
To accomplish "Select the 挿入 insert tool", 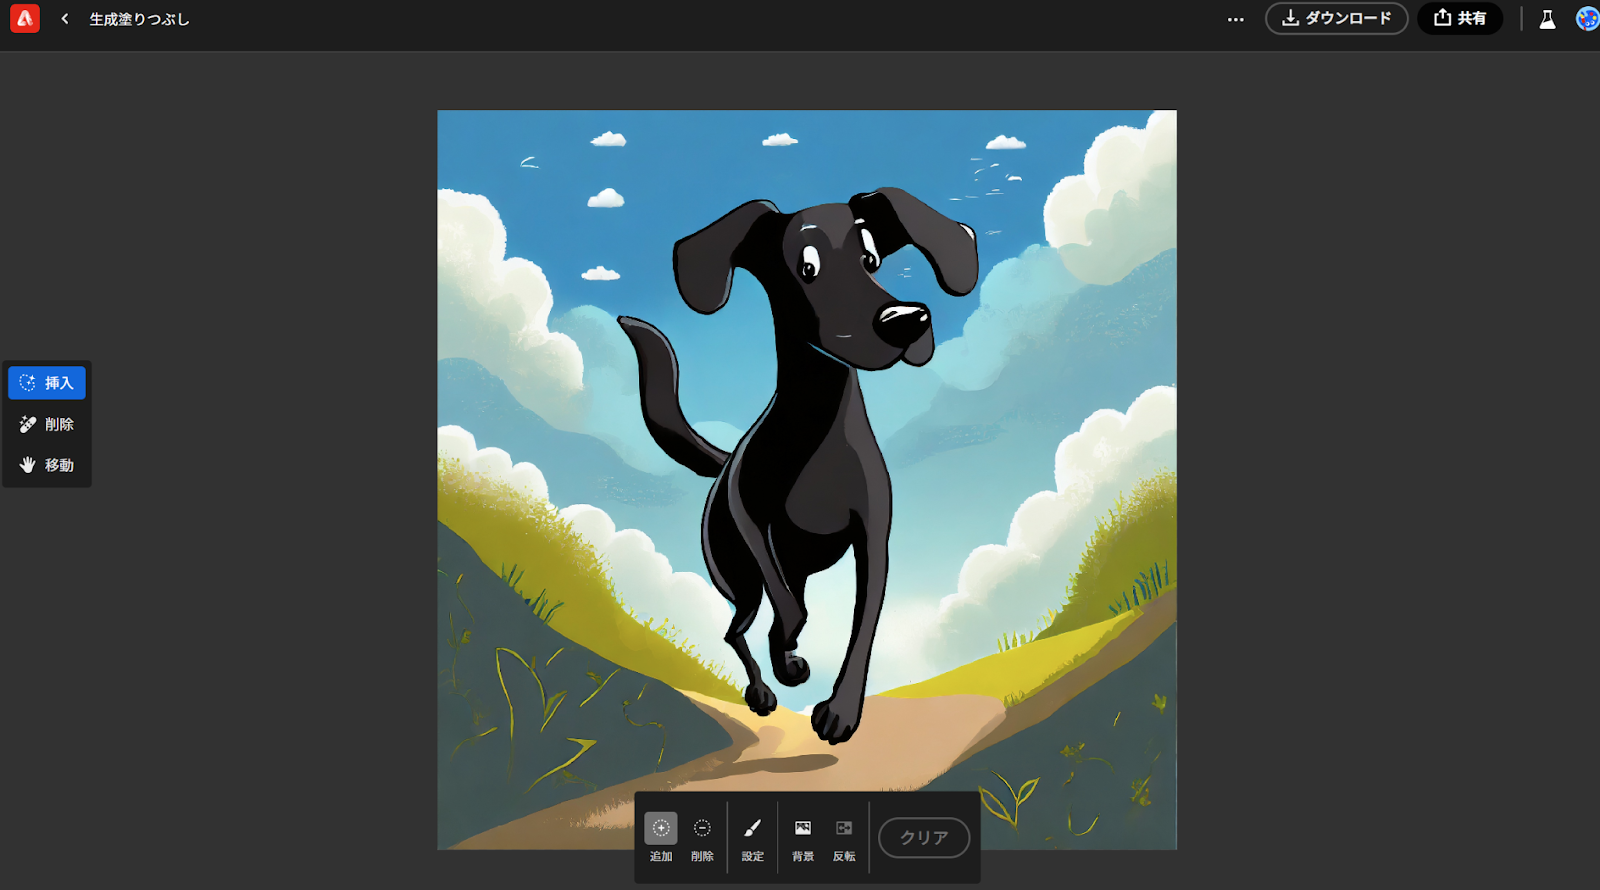I will click(x=47, y=383).
